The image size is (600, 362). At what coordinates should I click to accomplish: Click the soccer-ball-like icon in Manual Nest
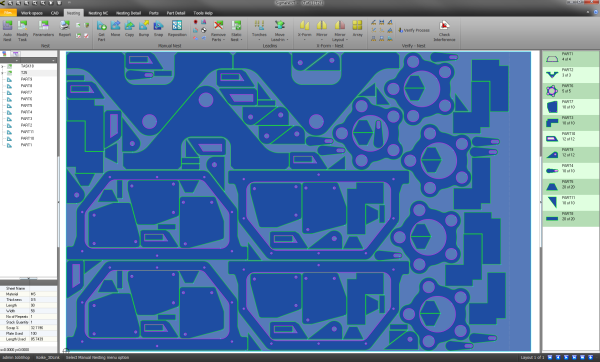click(204, 30)
